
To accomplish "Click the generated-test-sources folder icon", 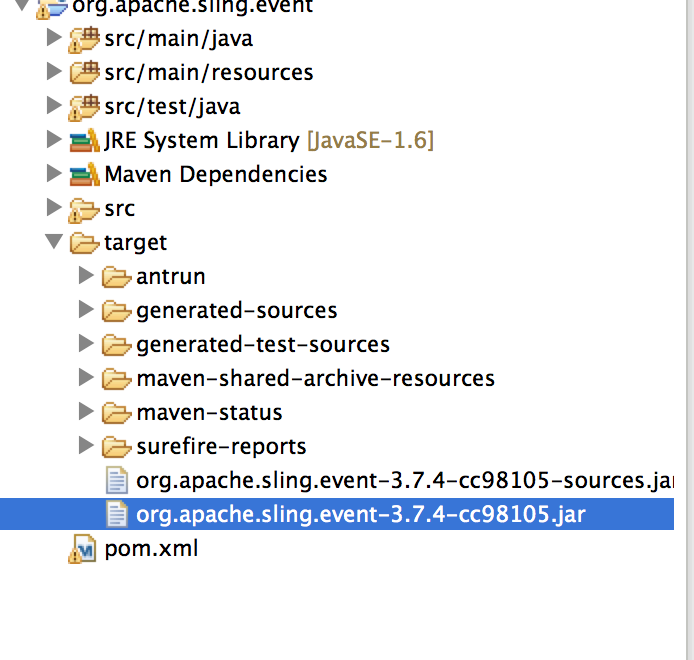I will pyautogui.click(x=116, y=346).
